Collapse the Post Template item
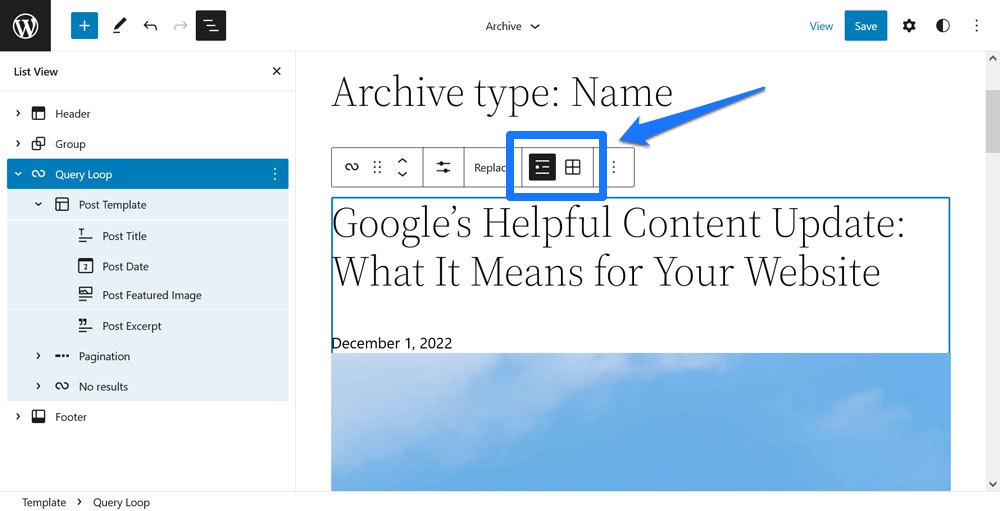 pos(38,204)
